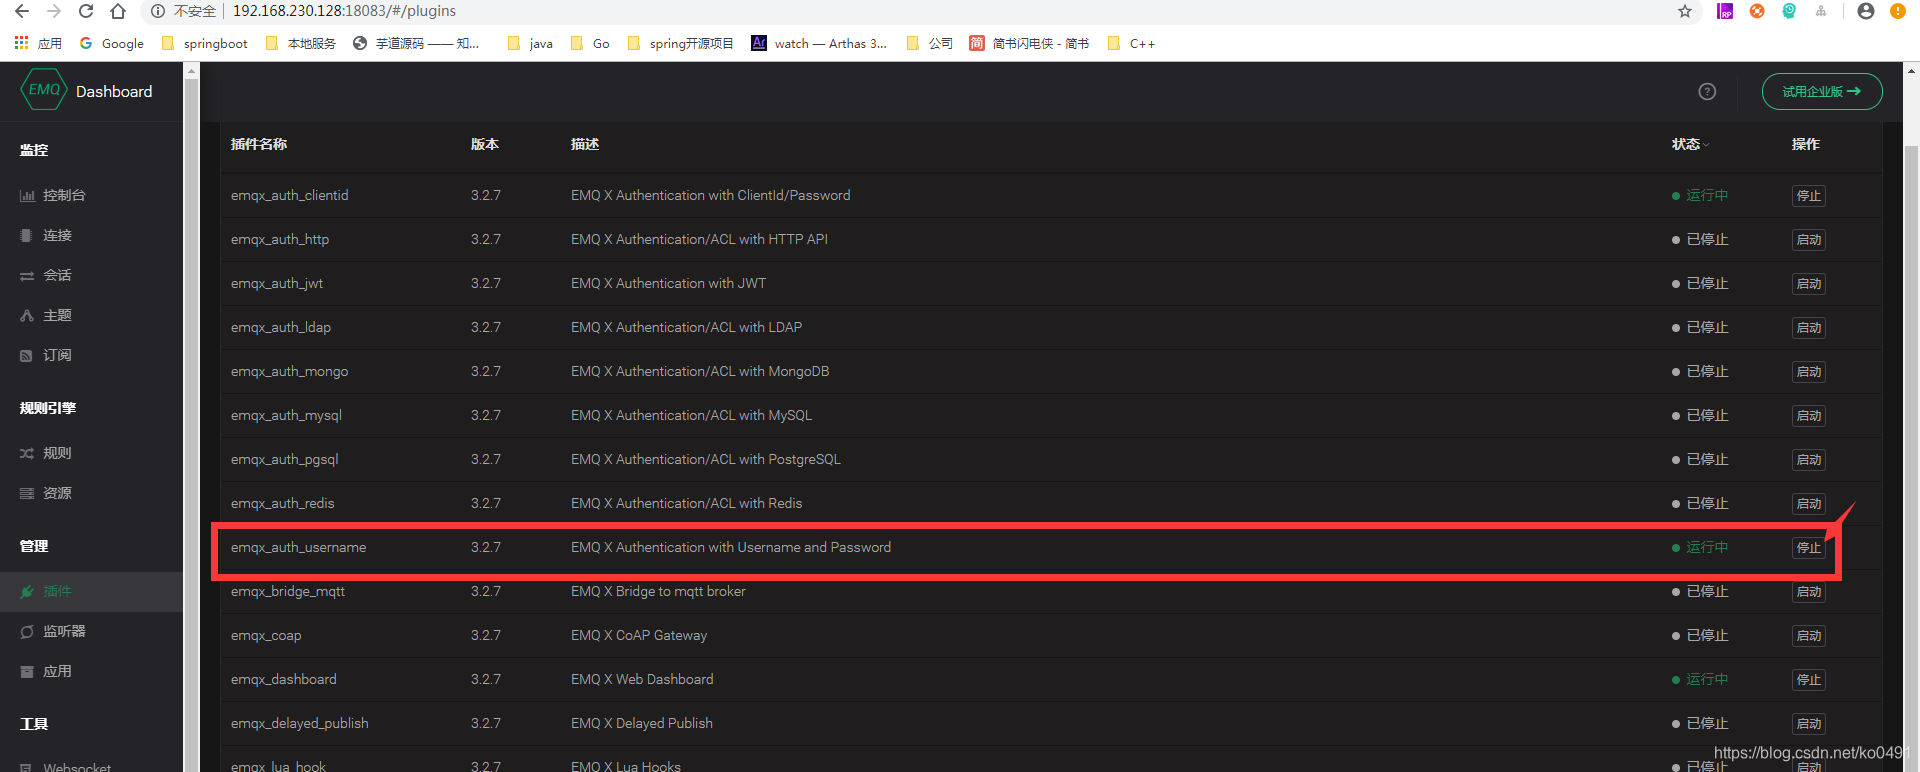Open the watch — Arthas bookmark
This screenshot has height=772, width=1920.
tap(819, 43)
